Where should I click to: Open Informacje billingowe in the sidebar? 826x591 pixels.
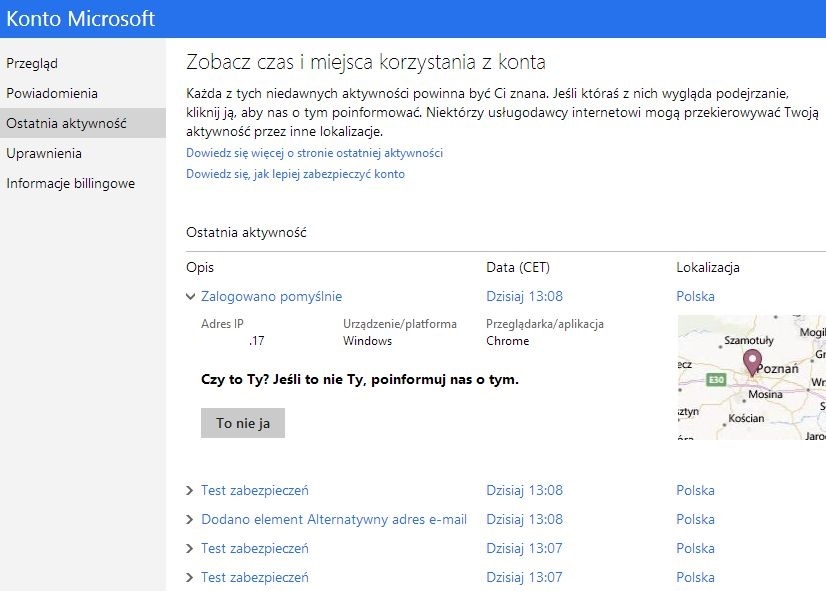[x=71, y=183]
